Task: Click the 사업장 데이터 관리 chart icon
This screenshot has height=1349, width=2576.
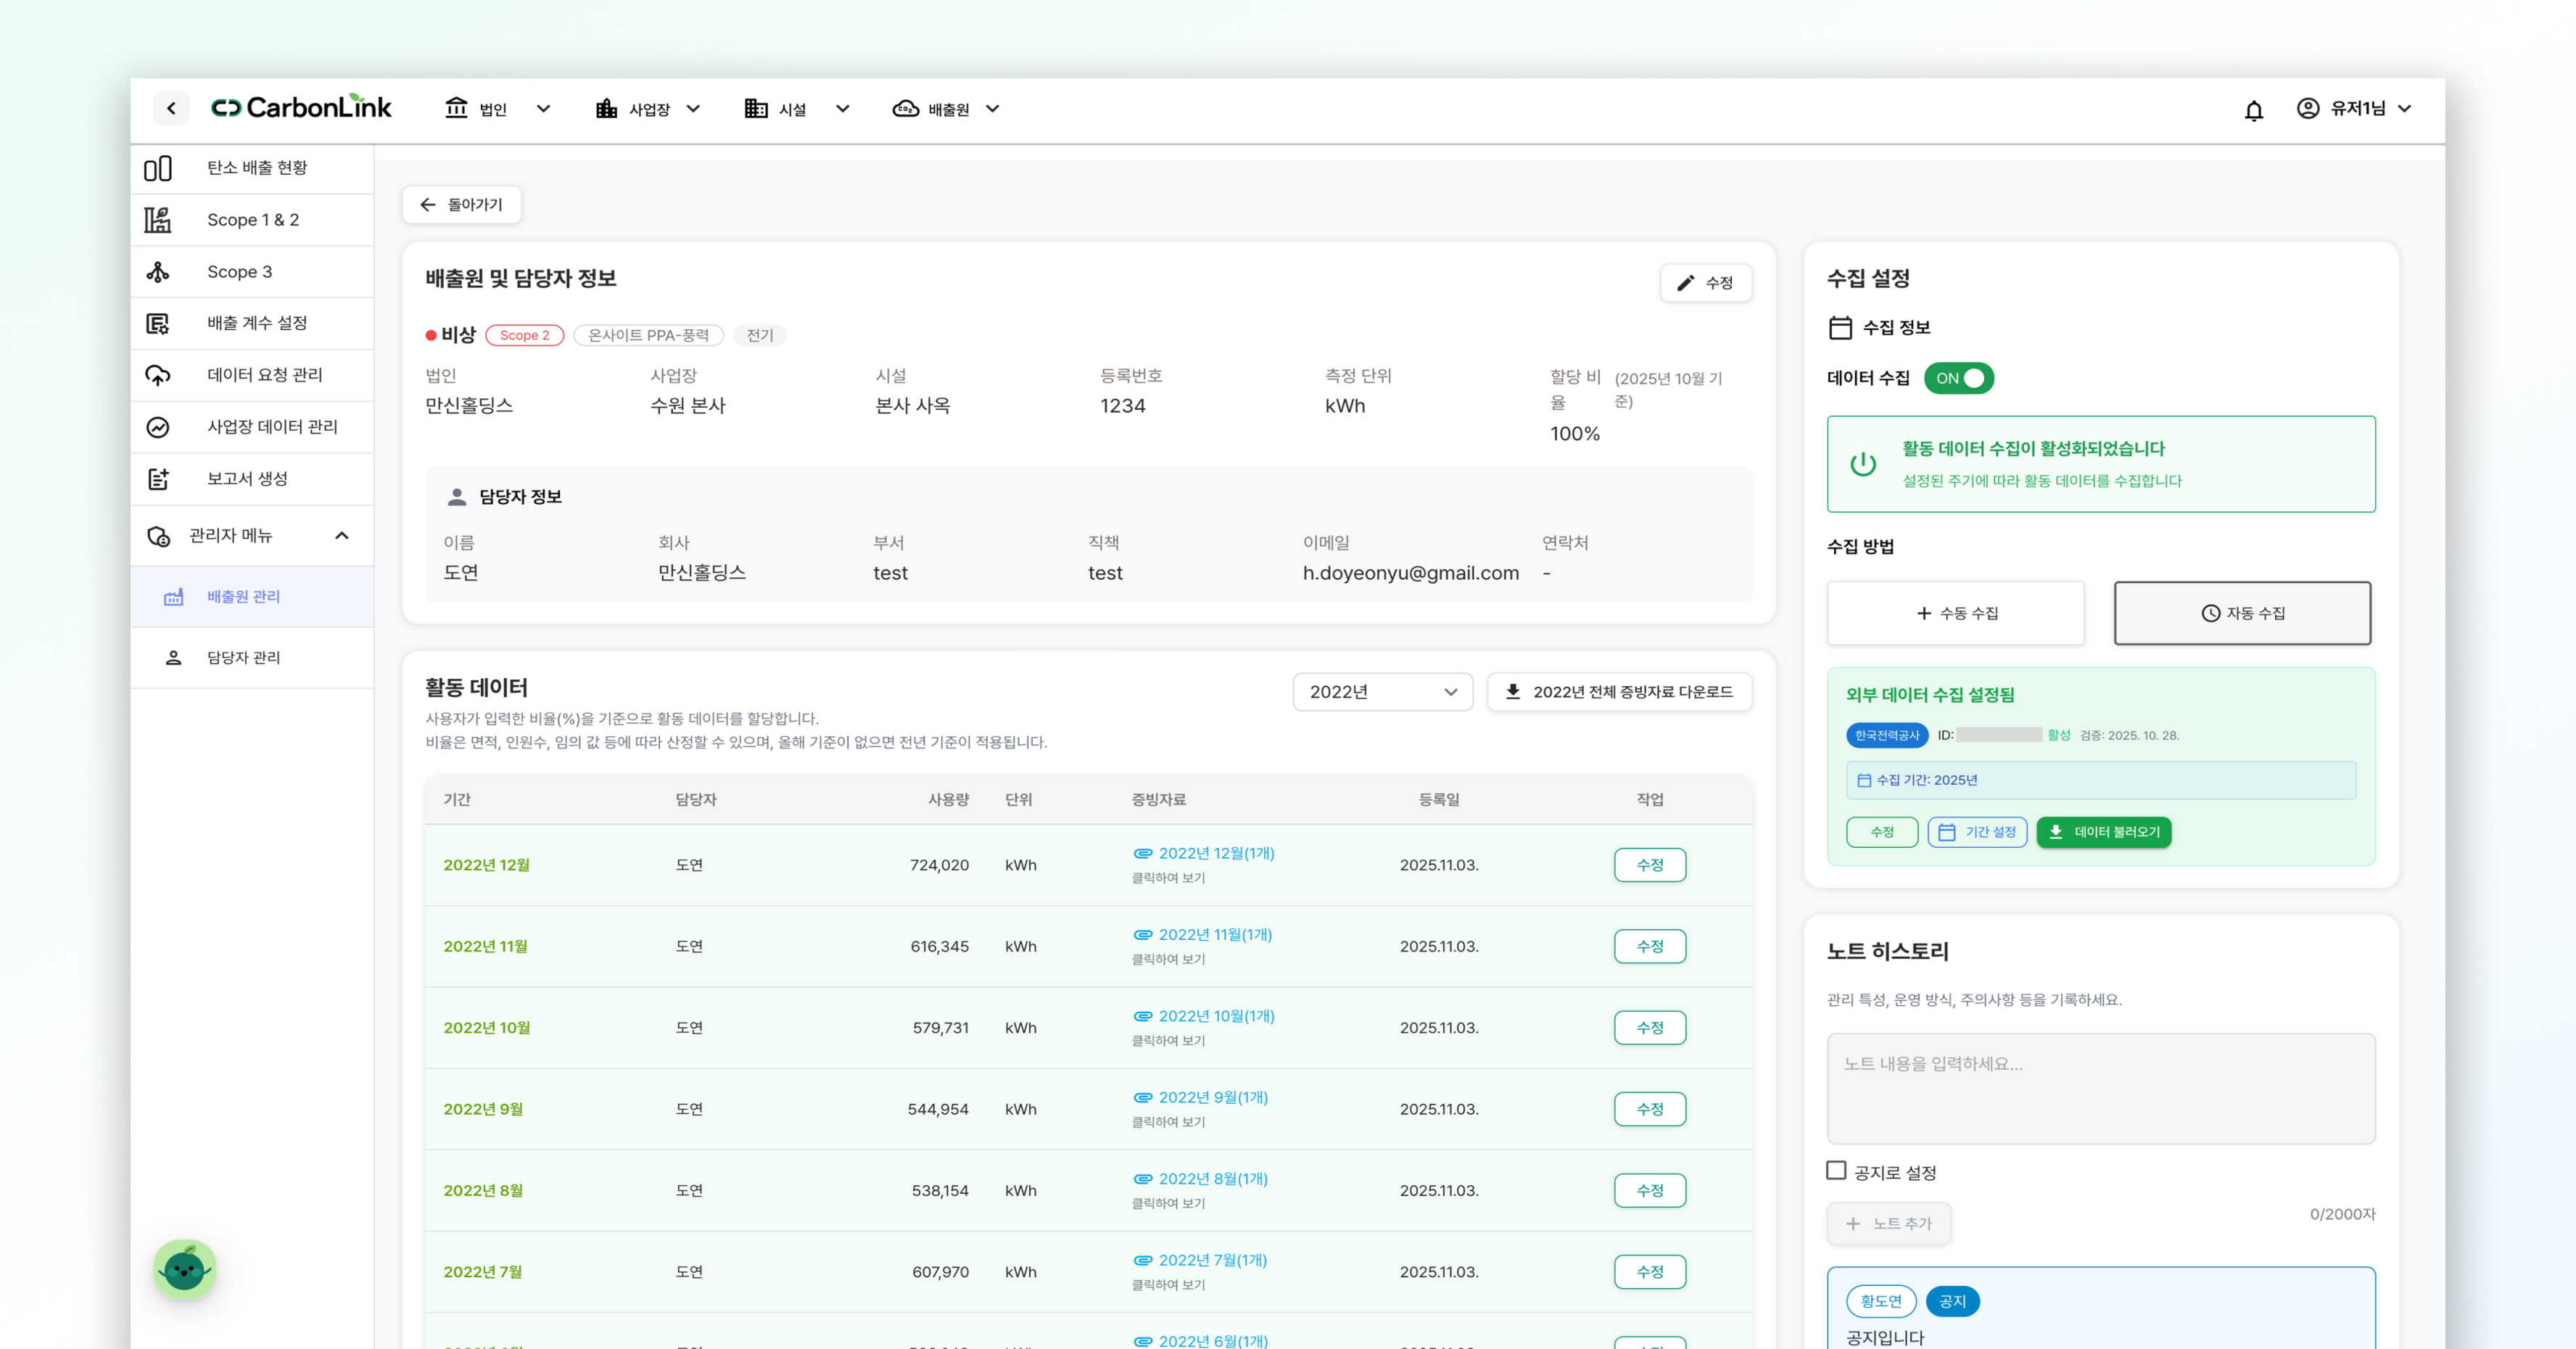Action: 158,427
